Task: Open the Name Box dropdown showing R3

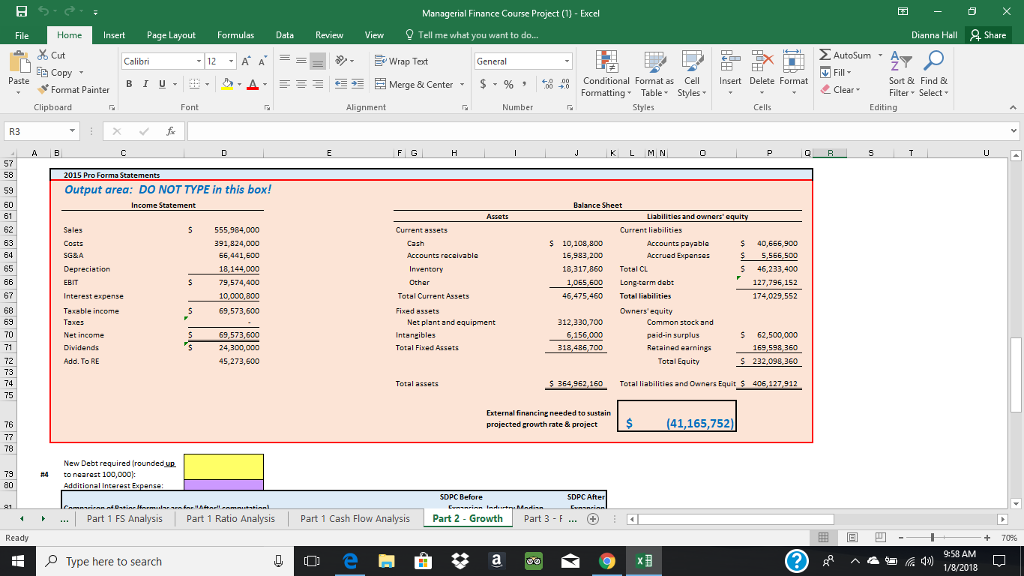Action: (72, 131)
